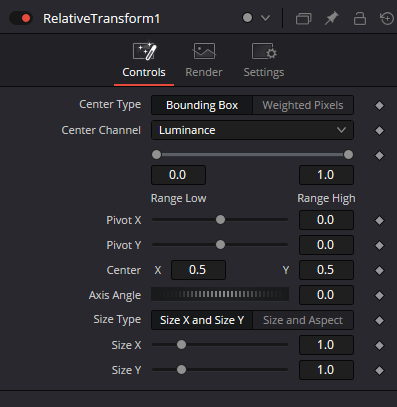Click the Size Y value field
Screen dimensions: 397x407
[326, 370]
